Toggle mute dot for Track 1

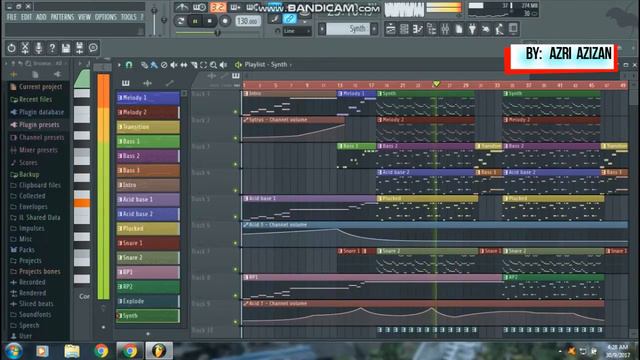click(x=236, y=111)
